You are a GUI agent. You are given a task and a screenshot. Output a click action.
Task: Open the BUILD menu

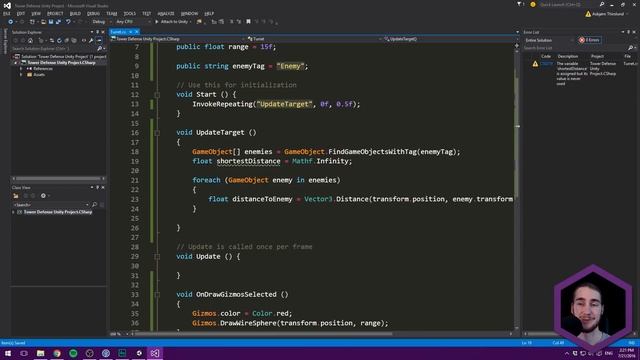(75, 13)
